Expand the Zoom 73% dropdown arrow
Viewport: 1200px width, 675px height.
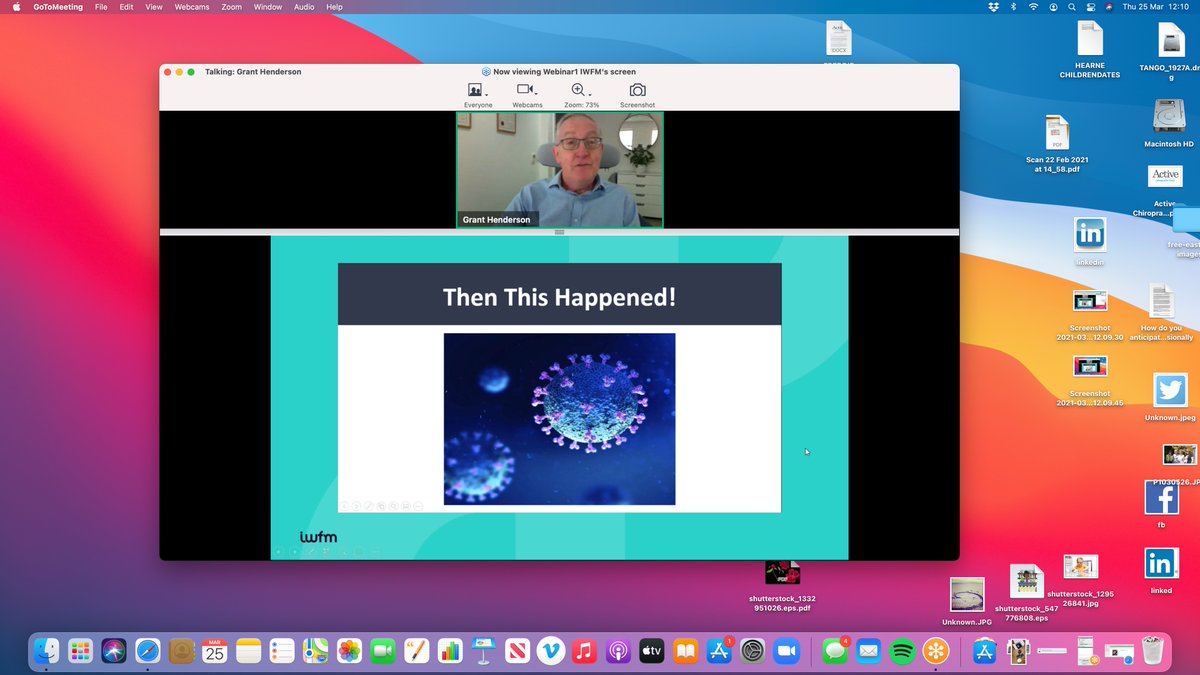(x=589, y=94)
